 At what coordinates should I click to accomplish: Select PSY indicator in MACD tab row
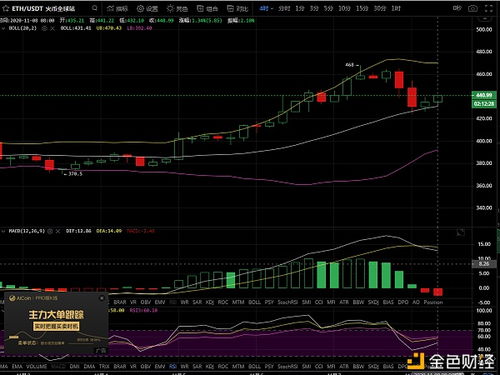coord(269,302)
